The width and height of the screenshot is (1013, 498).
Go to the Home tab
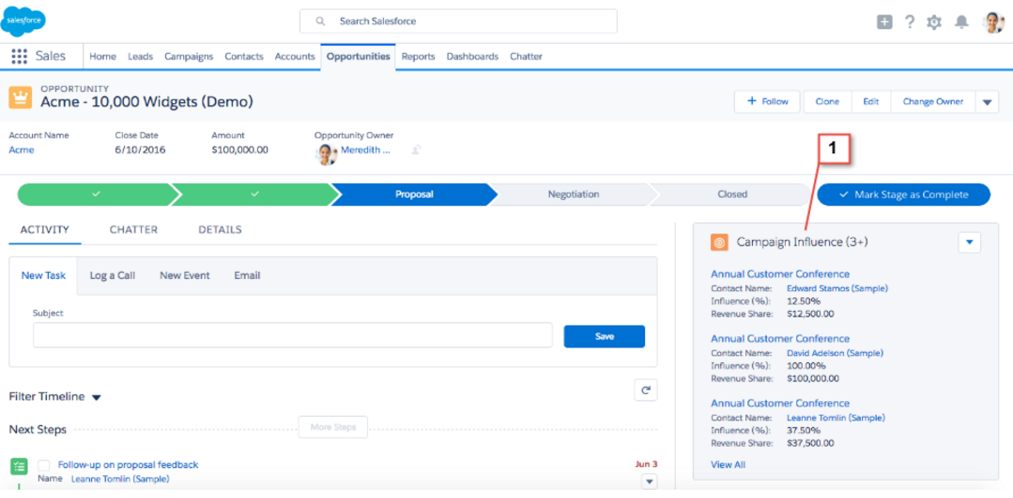103,56
